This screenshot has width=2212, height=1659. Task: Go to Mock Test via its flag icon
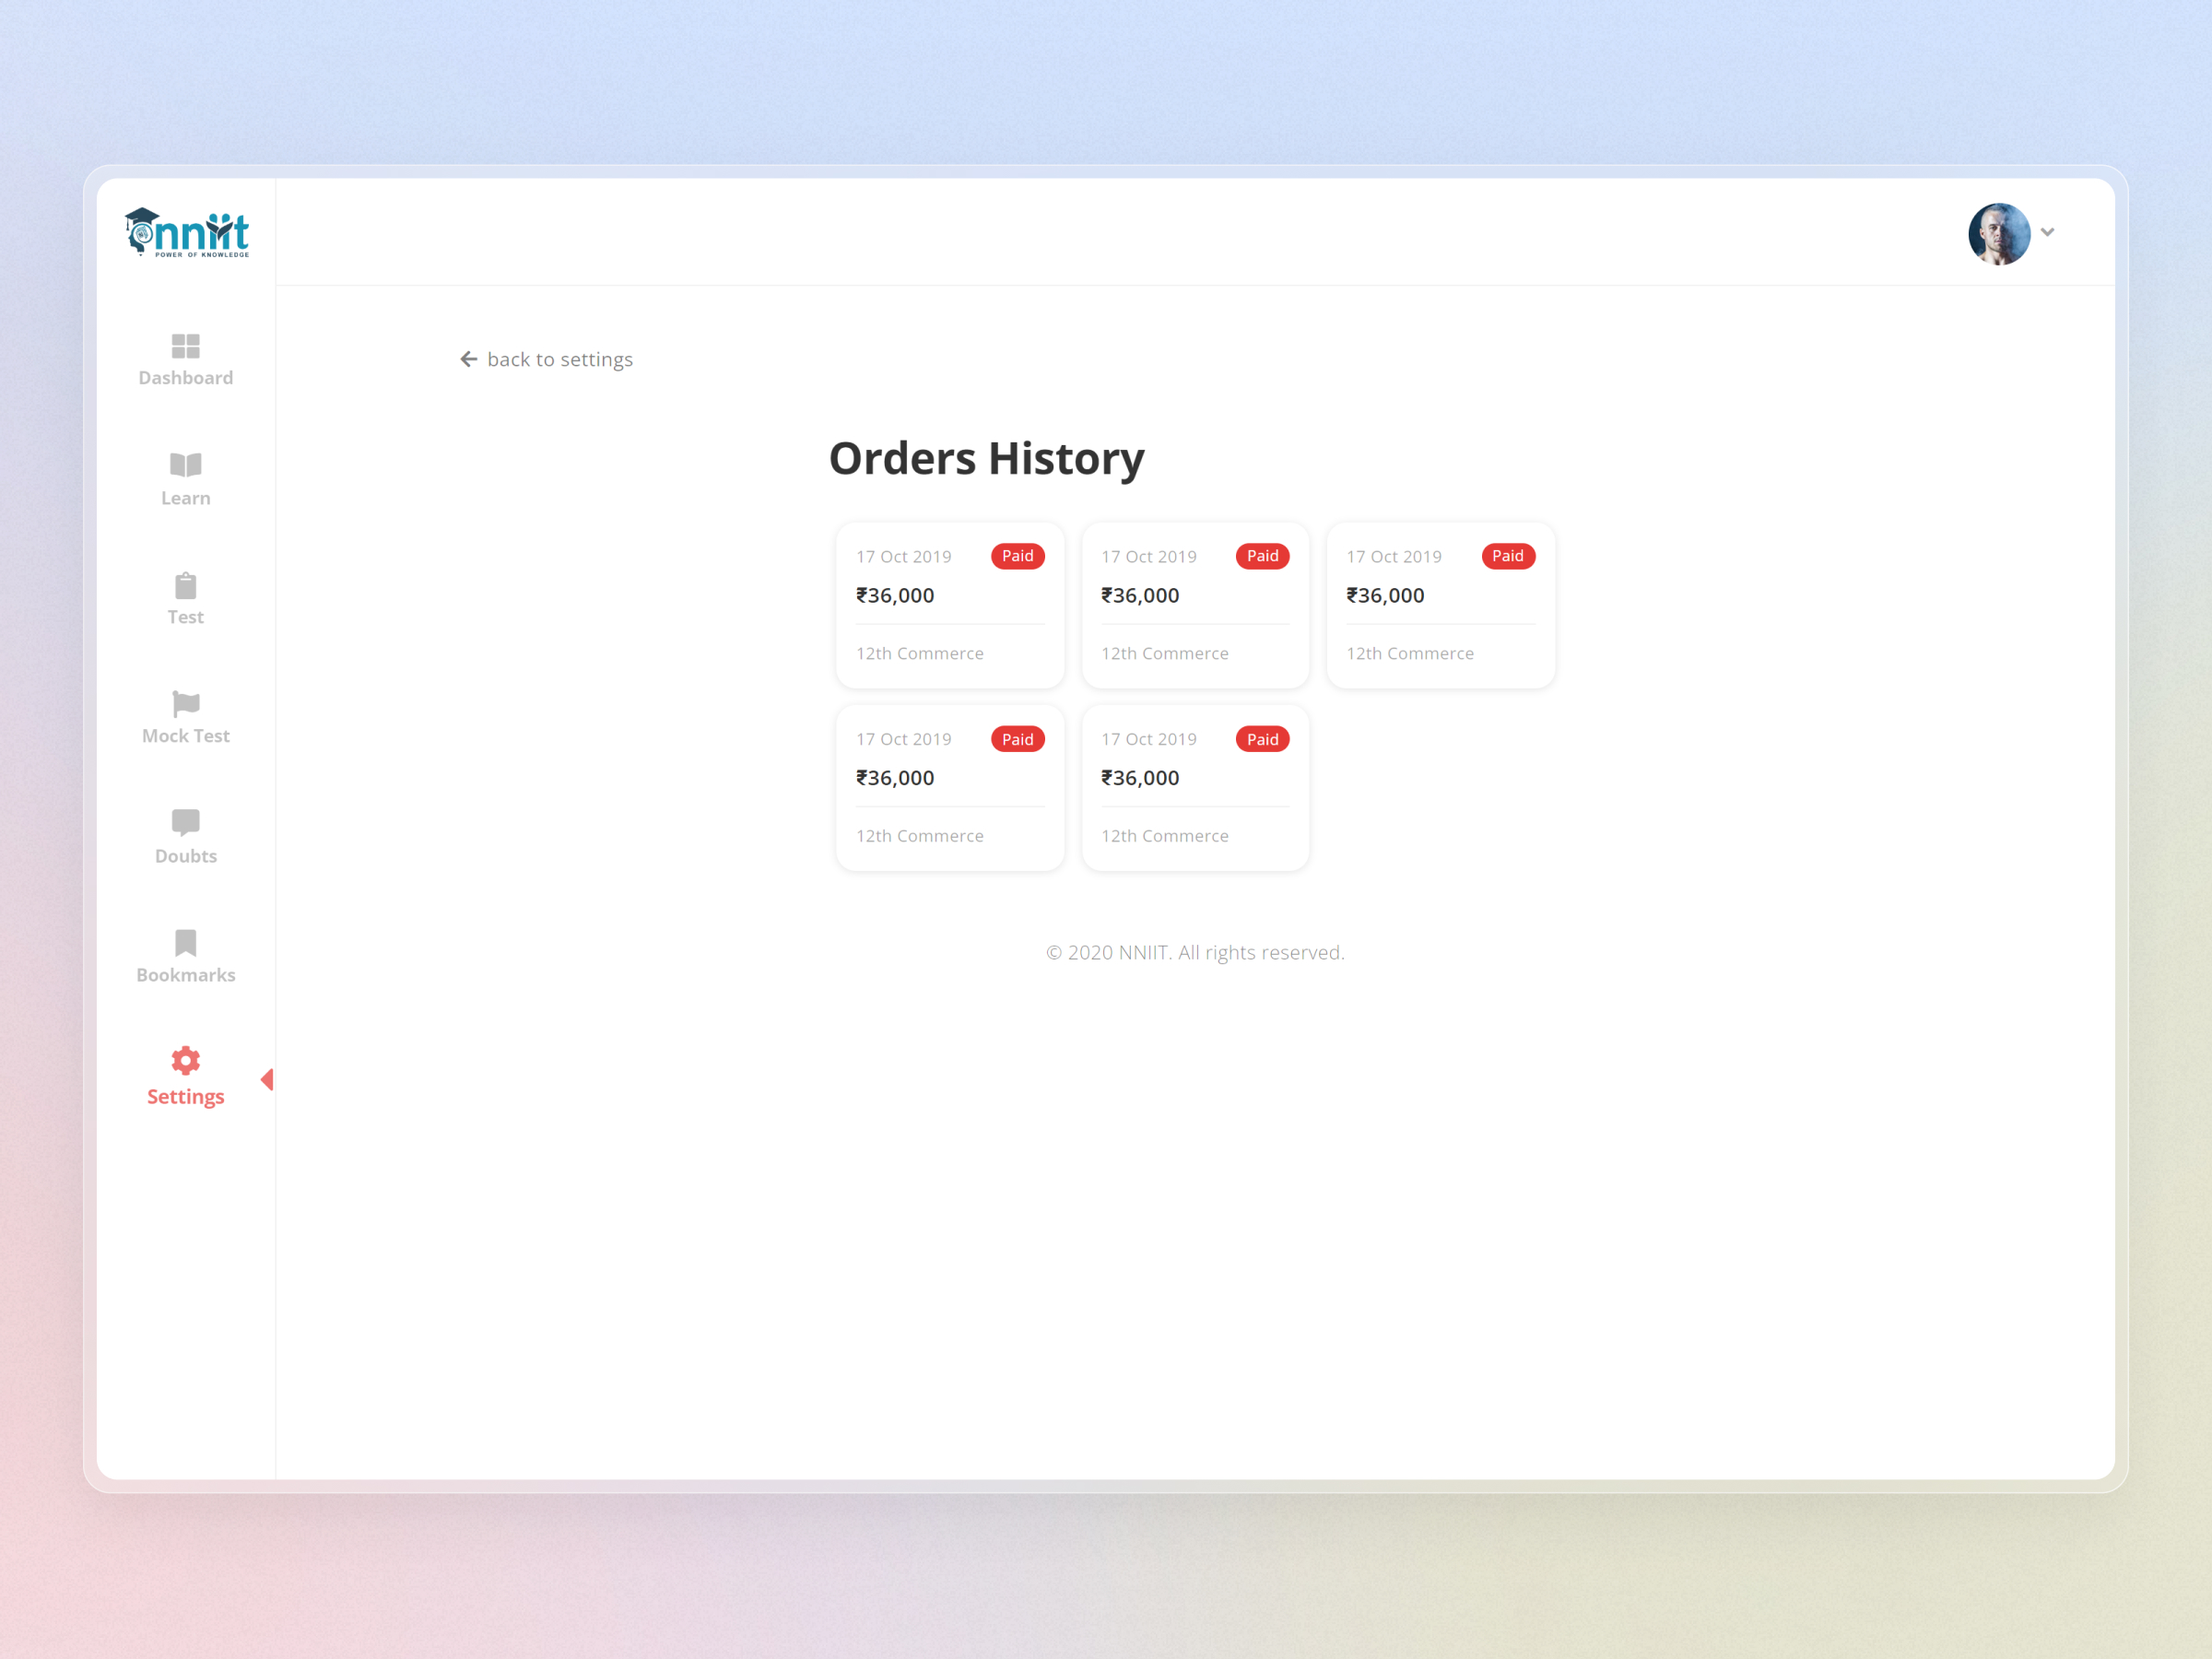coord(185,705)
